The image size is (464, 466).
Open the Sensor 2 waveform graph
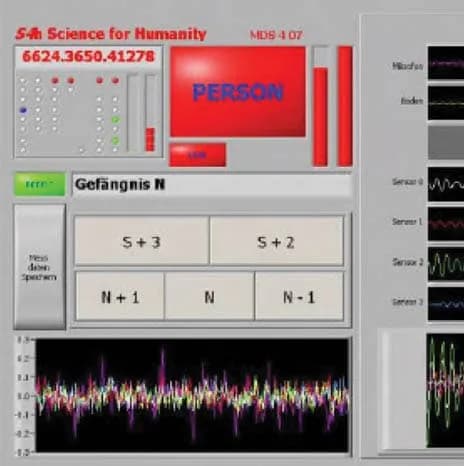coord(446,264)
